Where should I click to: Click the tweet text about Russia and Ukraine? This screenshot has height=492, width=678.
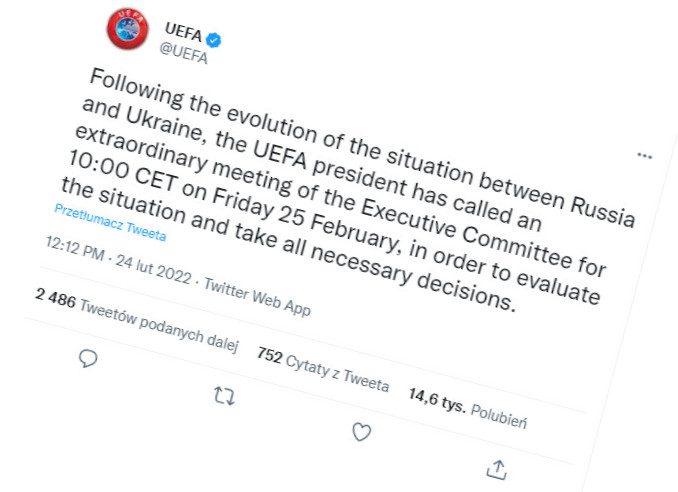[x=348, y=190]
